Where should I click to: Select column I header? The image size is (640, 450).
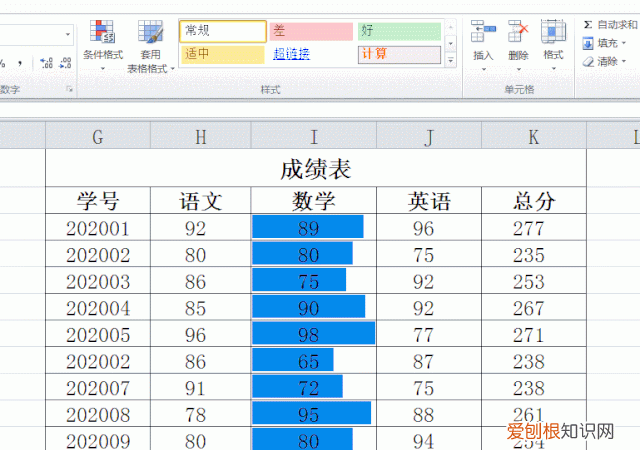click(313, 137)
